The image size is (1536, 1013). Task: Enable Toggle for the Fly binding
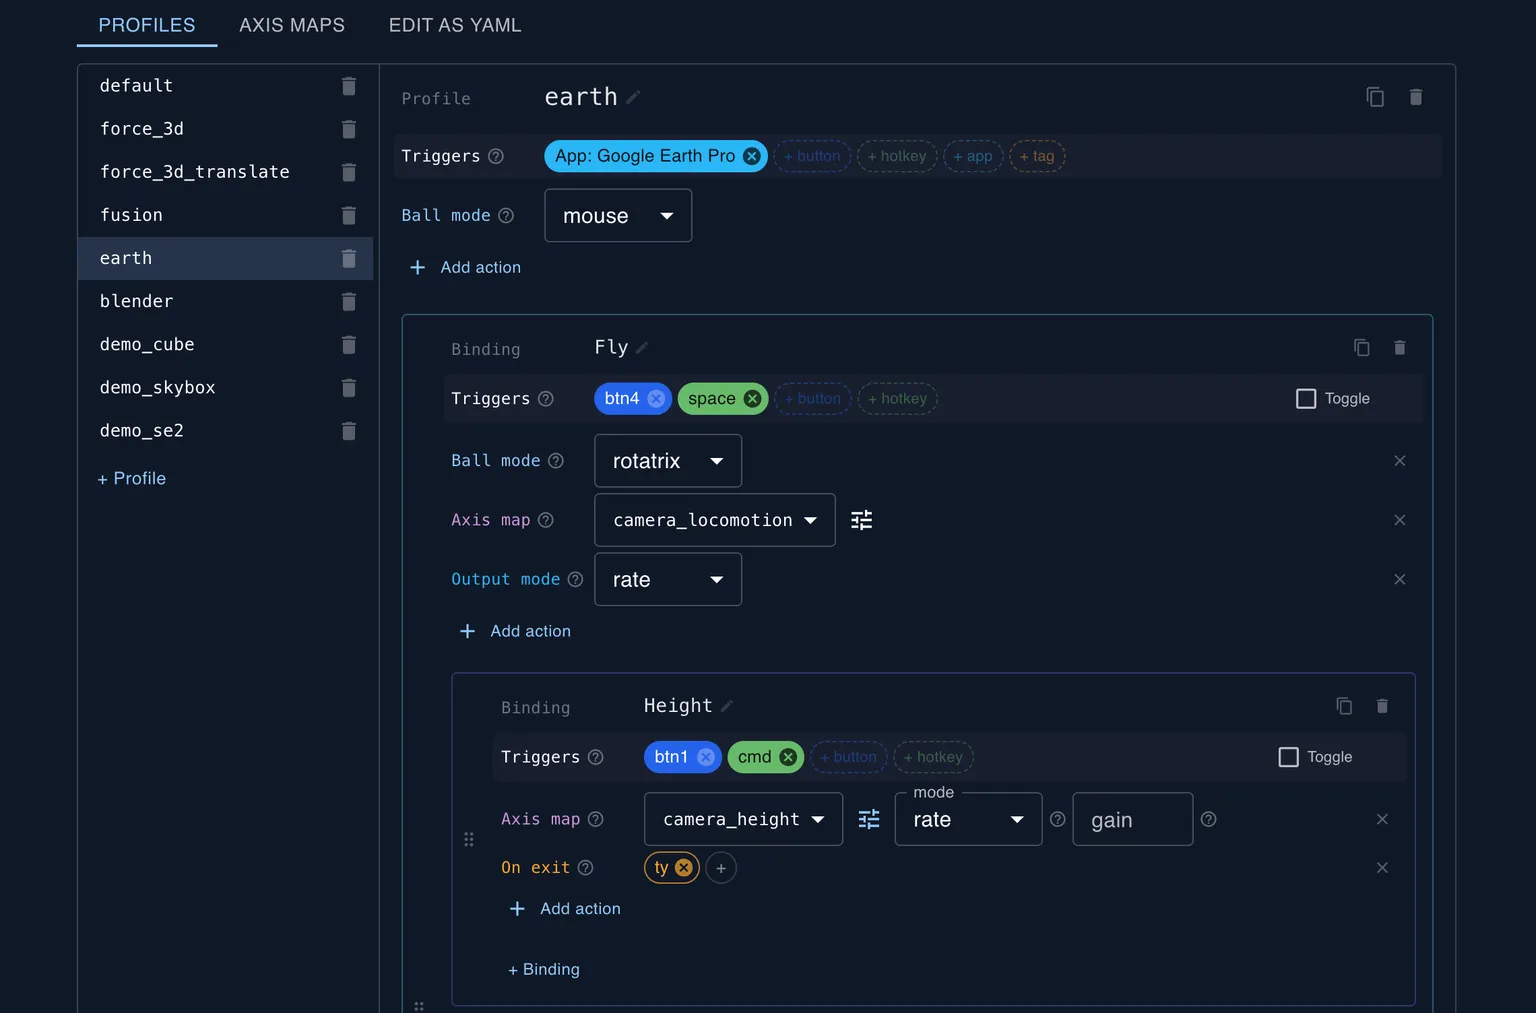1306,398
